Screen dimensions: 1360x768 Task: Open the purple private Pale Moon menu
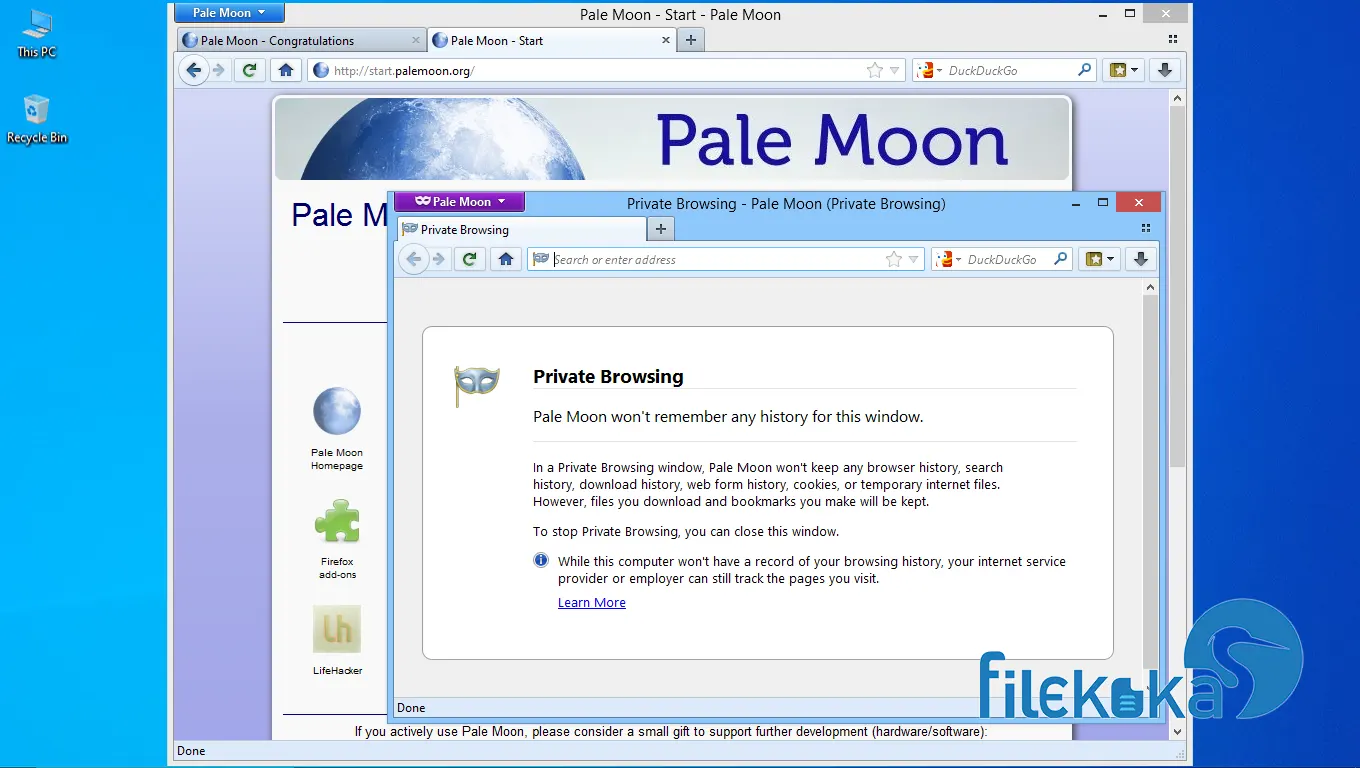pyautogui.click(x=459, y=201)
